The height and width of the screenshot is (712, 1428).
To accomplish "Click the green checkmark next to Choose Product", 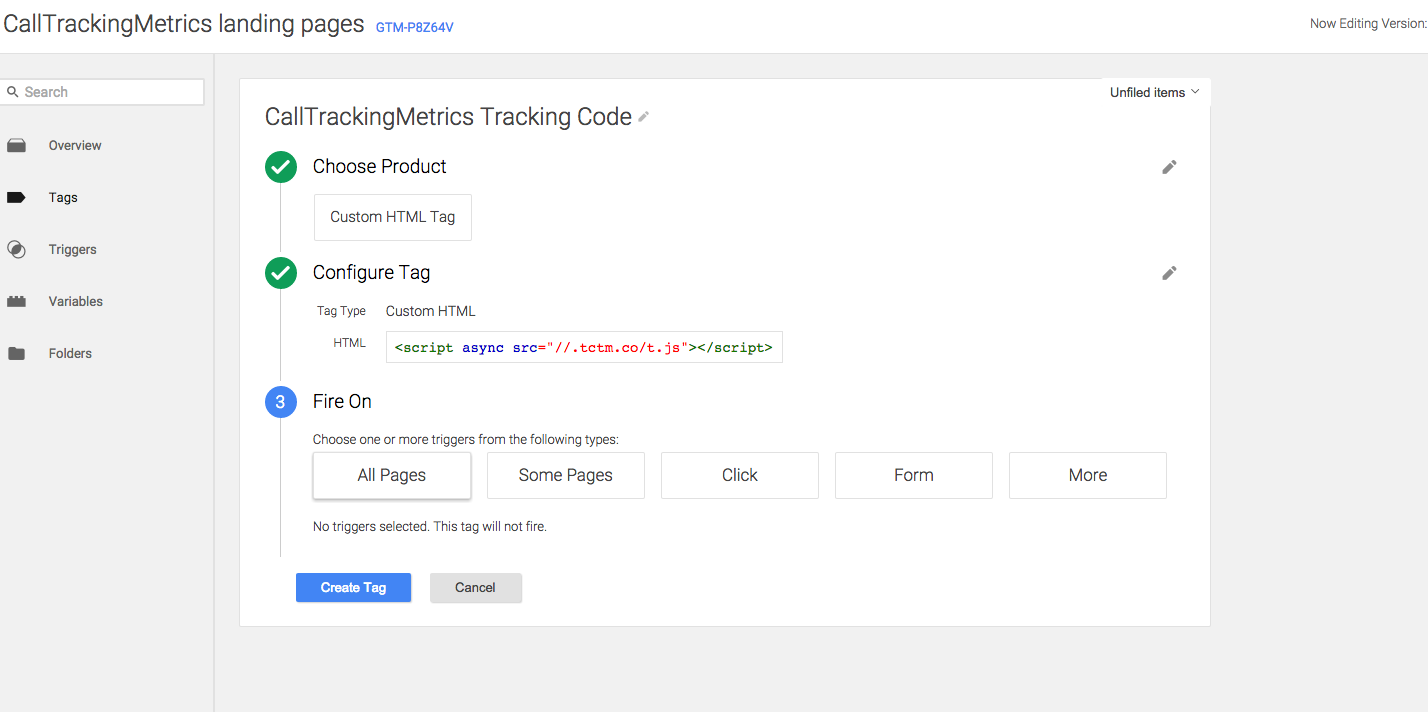I will (x=281, y=167).
